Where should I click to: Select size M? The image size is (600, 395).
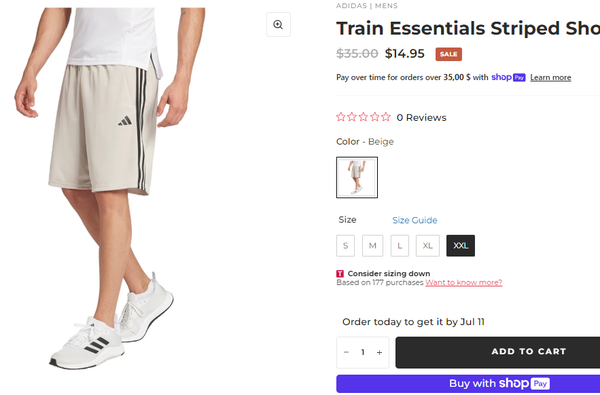click(x=372, y=246)
